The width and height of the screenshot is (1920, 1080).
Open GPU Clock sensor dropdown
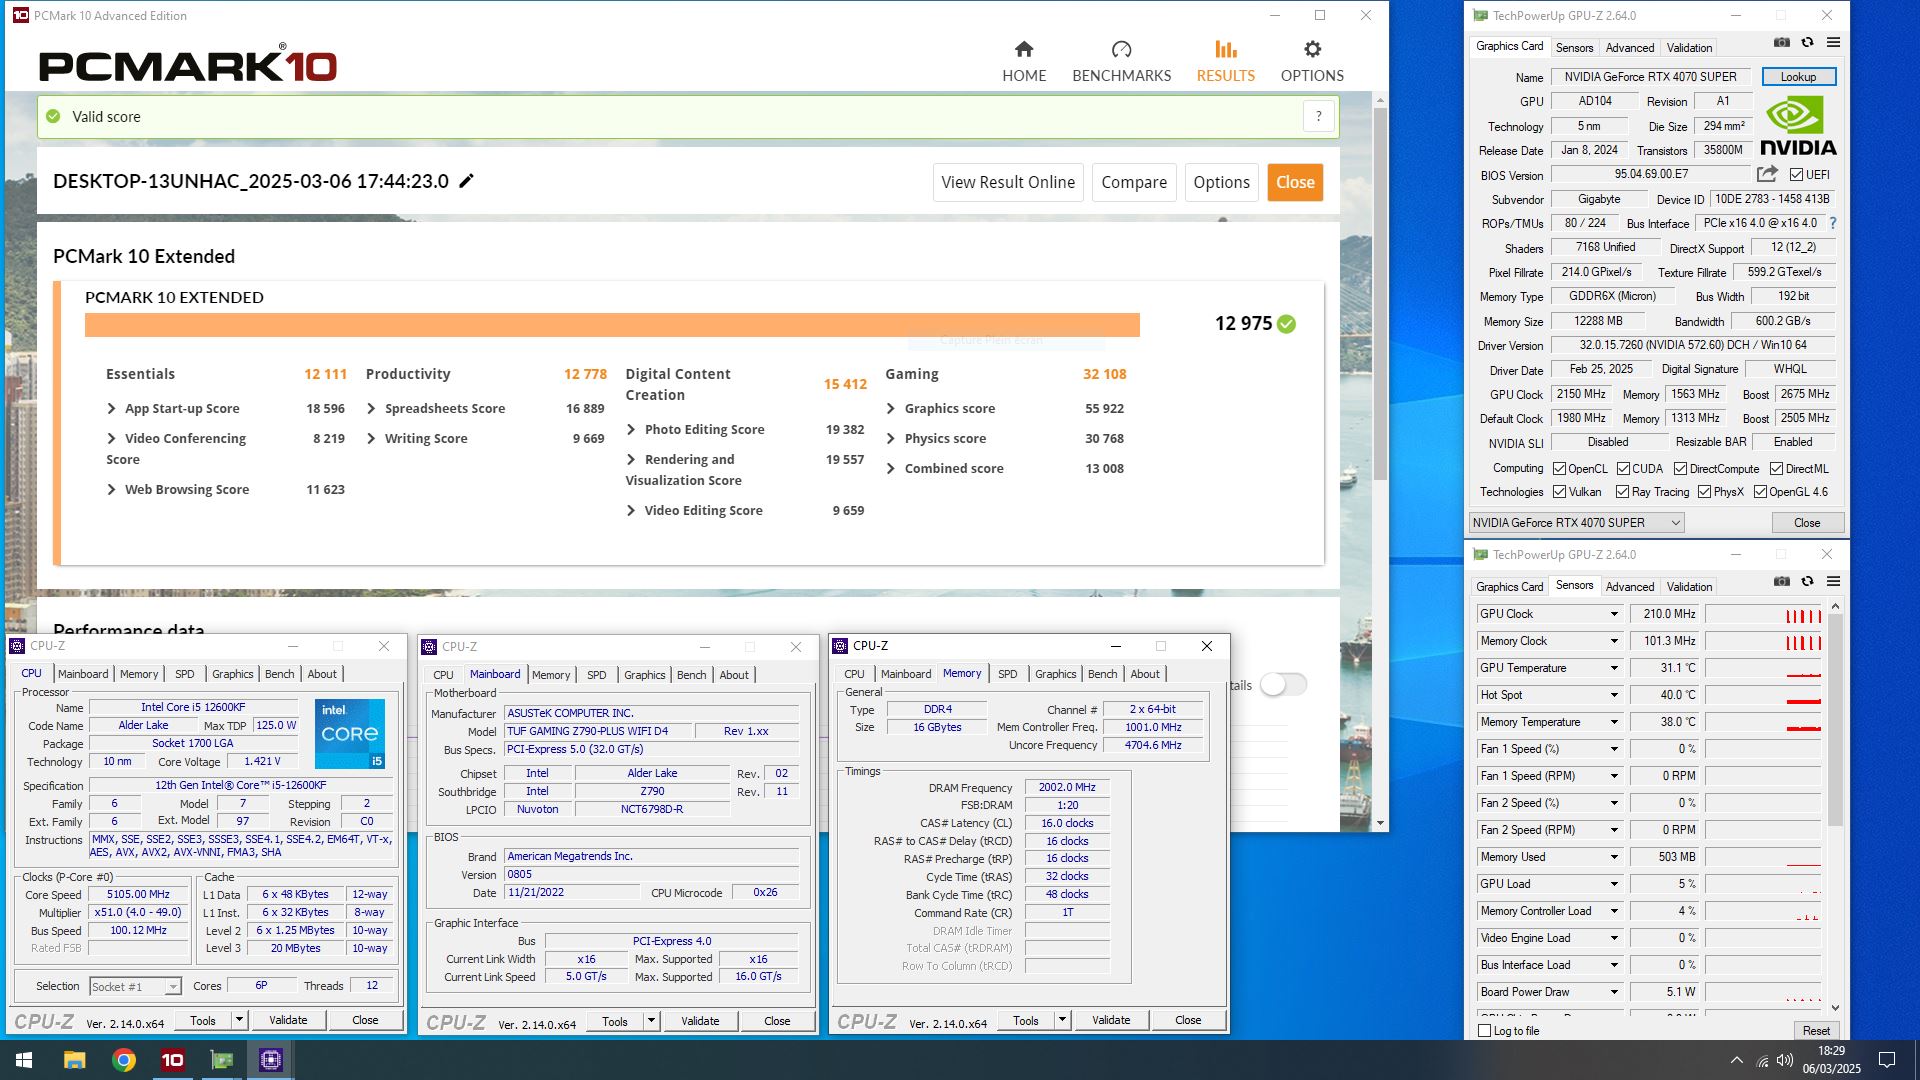click(x=1613, y=614)
